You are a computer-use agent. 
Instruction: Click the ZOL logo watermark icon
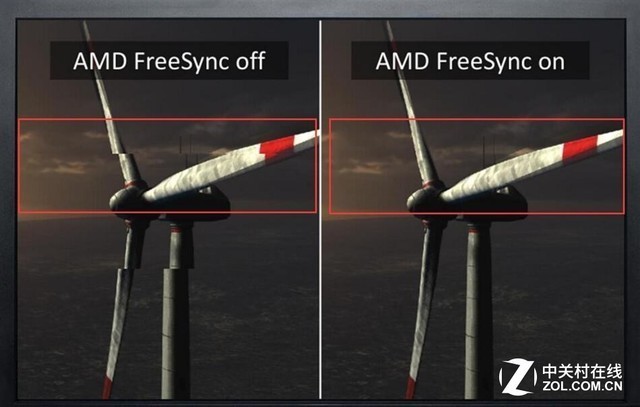518,377
